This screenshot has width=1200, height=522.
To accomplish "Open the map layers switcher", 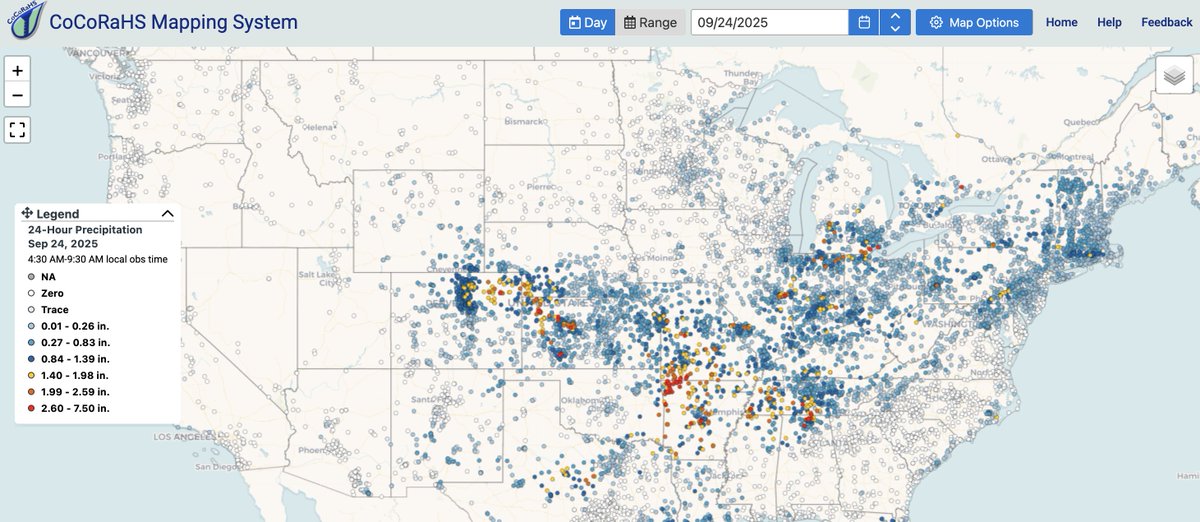I will pos(1174,75).
